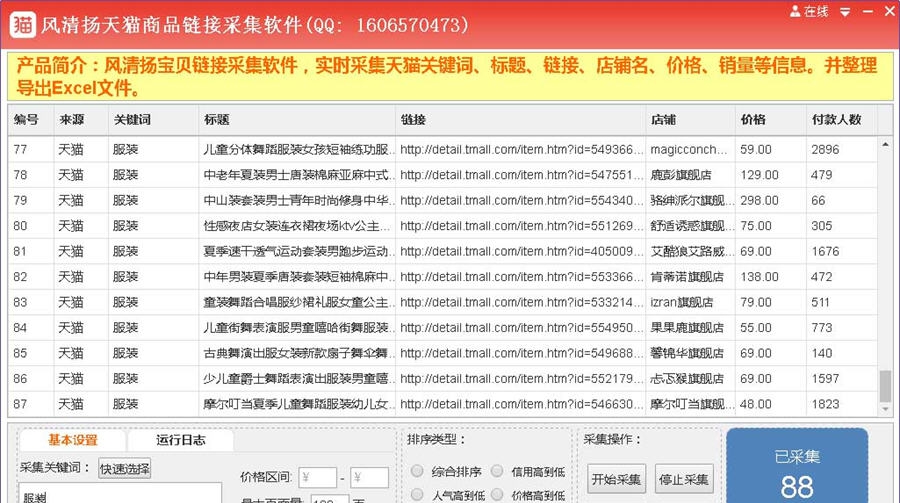Click the max page count input field

pyautogui.click(x=329, y=499)
